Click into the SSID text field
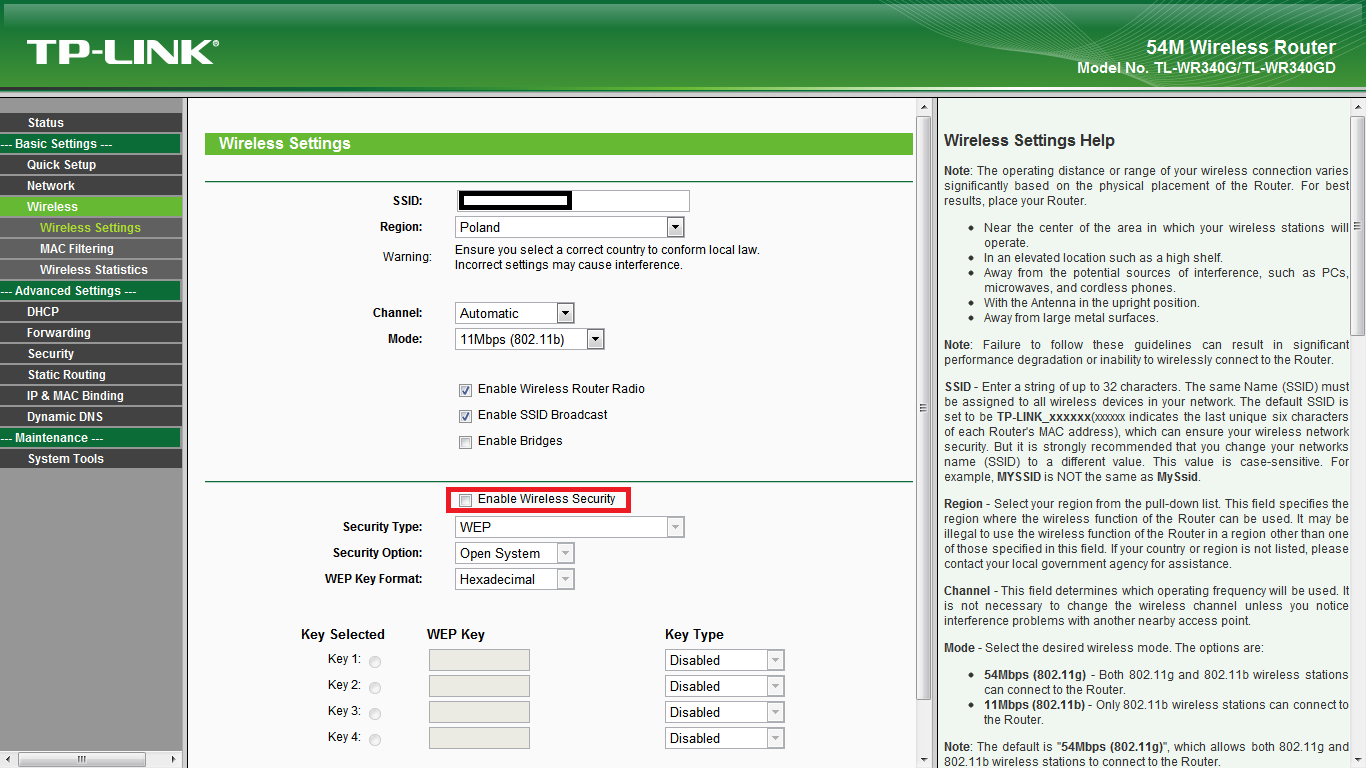The image size is (1366, 768). [x=573, y=201]
